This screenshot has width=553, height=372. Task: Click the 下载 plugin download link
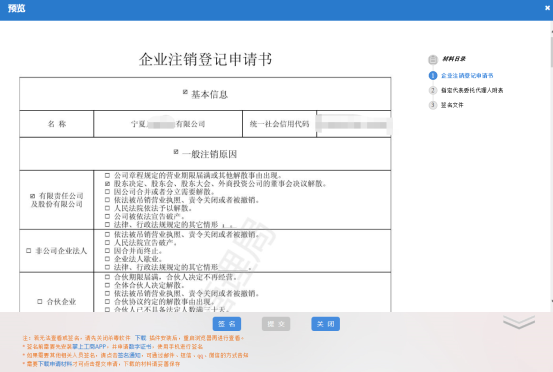pyautogui.click(x=140, y=338)
